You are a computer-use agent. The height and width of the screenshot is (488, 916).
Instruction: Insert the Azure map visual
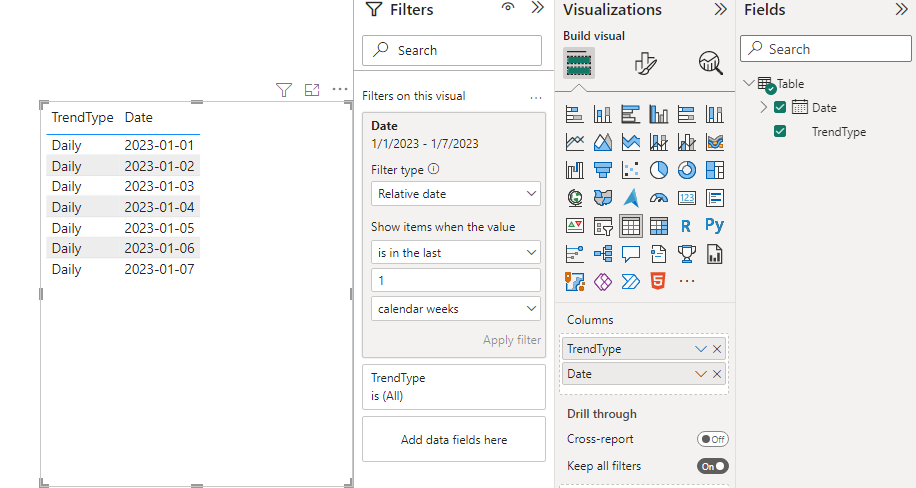[x=630, y=198]
